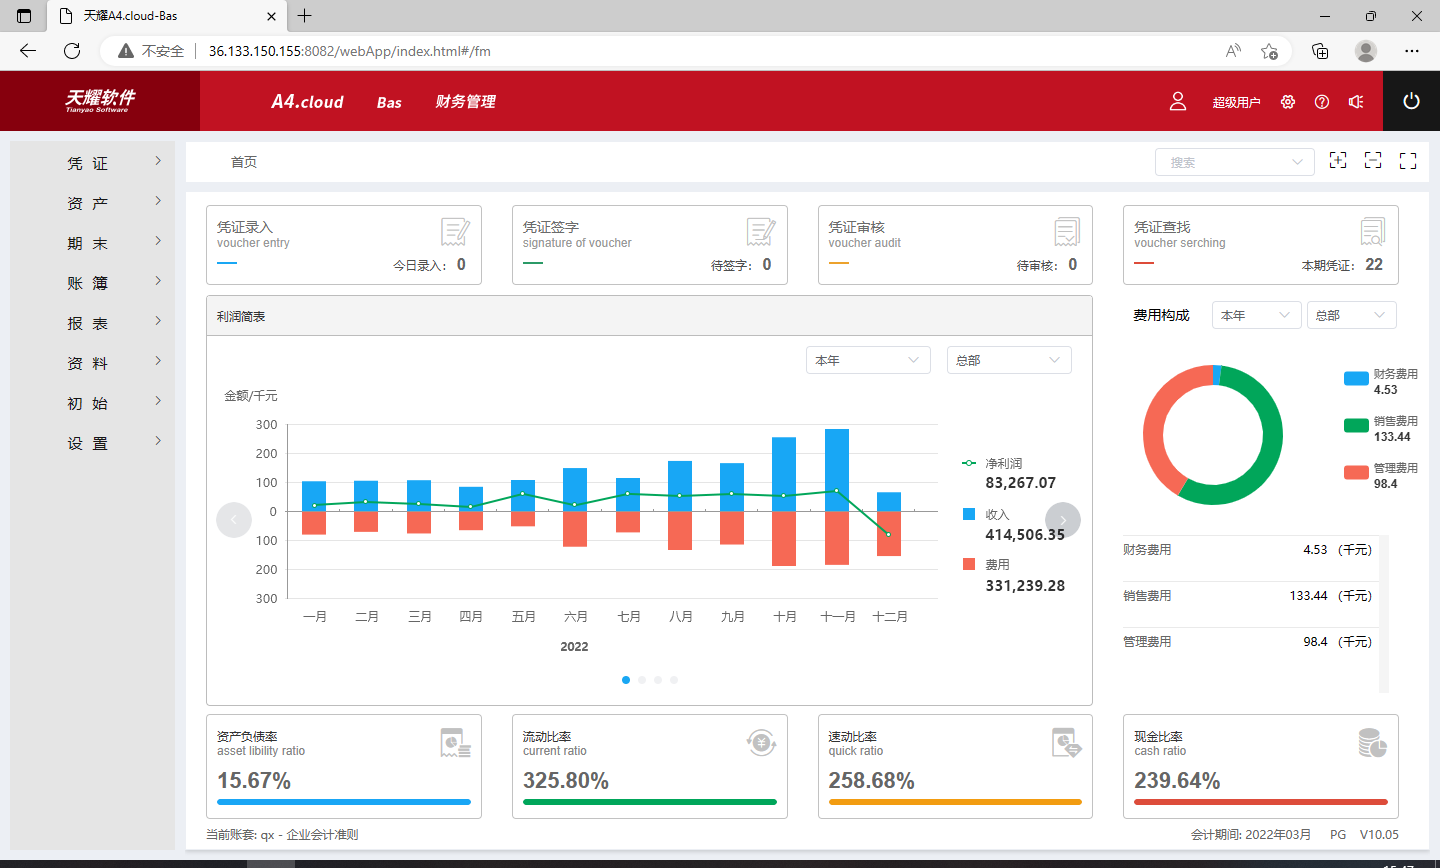
Task: Toggle 净利润 series in chart legend
Action: point(993,463)
